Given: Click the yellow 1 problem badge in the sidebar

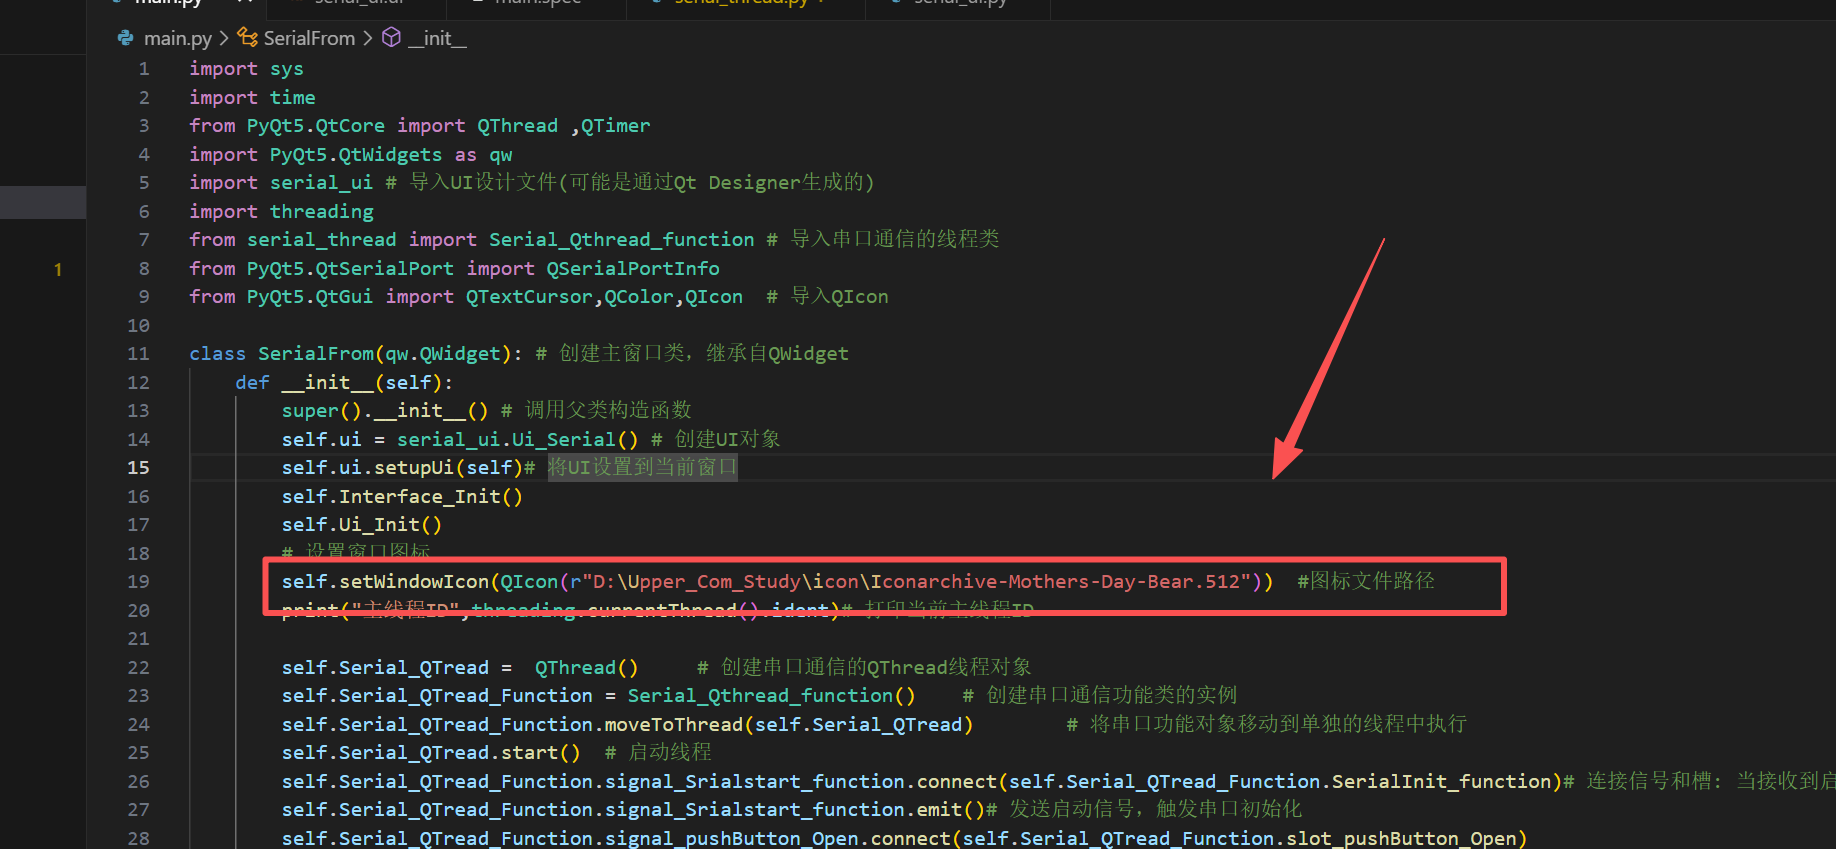Looking at the screenshot, I should point(58,269).
